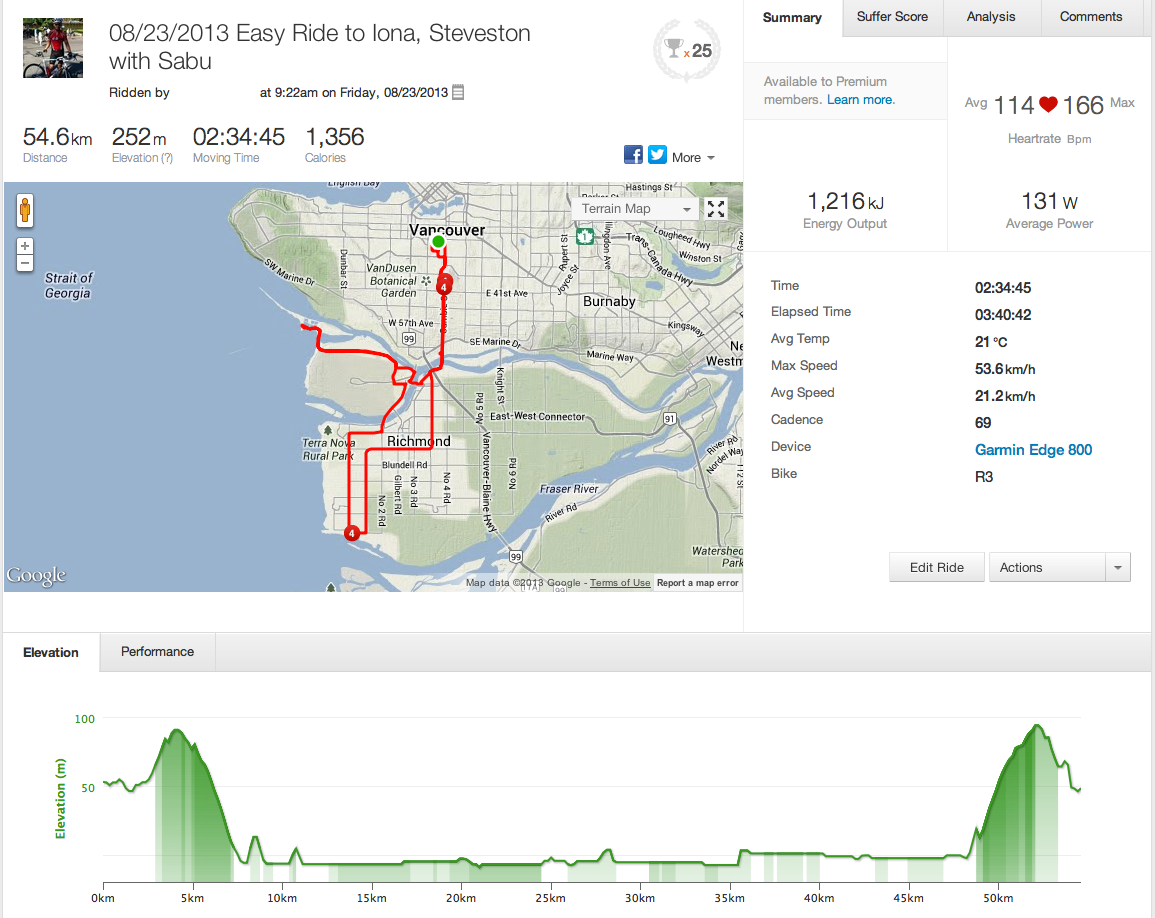Open the ride date calendar icon
1155x918 pixels.
pyautogui.click(x=458, y=93)
